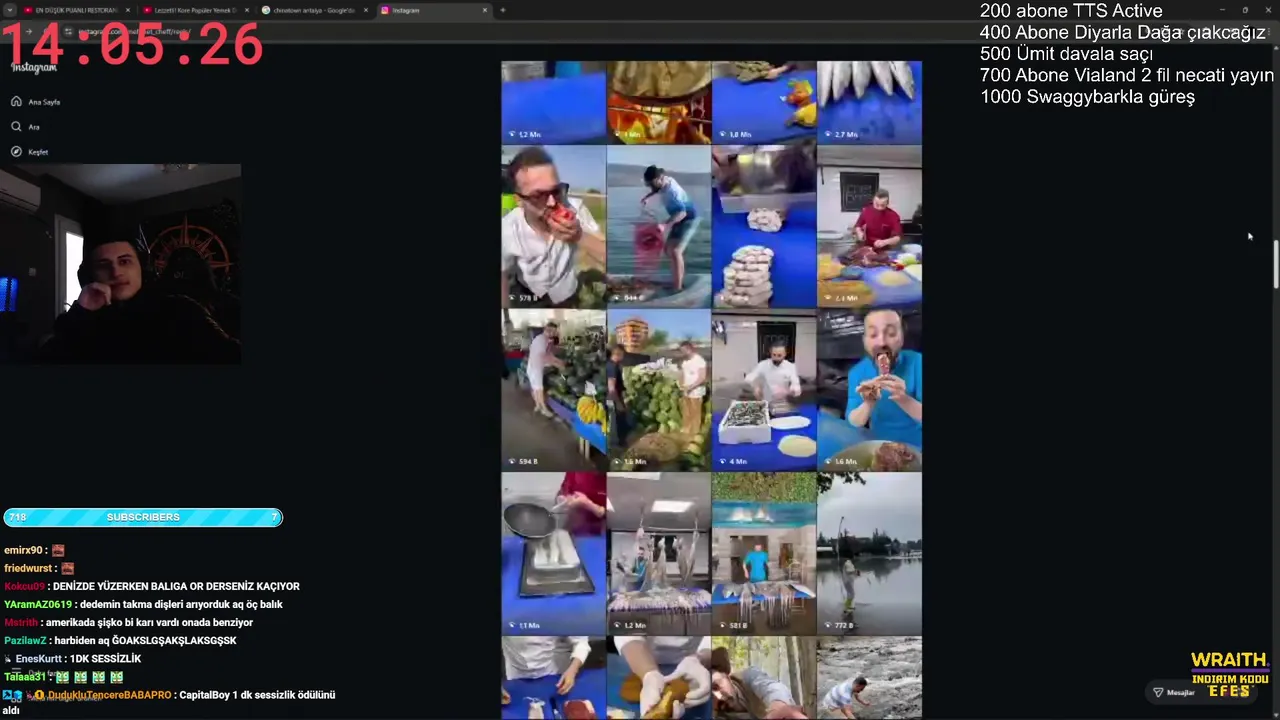This screenshot has width=1280, height=720.
Task: Click chat message from Mstrith
Action: tap(128, 622)
